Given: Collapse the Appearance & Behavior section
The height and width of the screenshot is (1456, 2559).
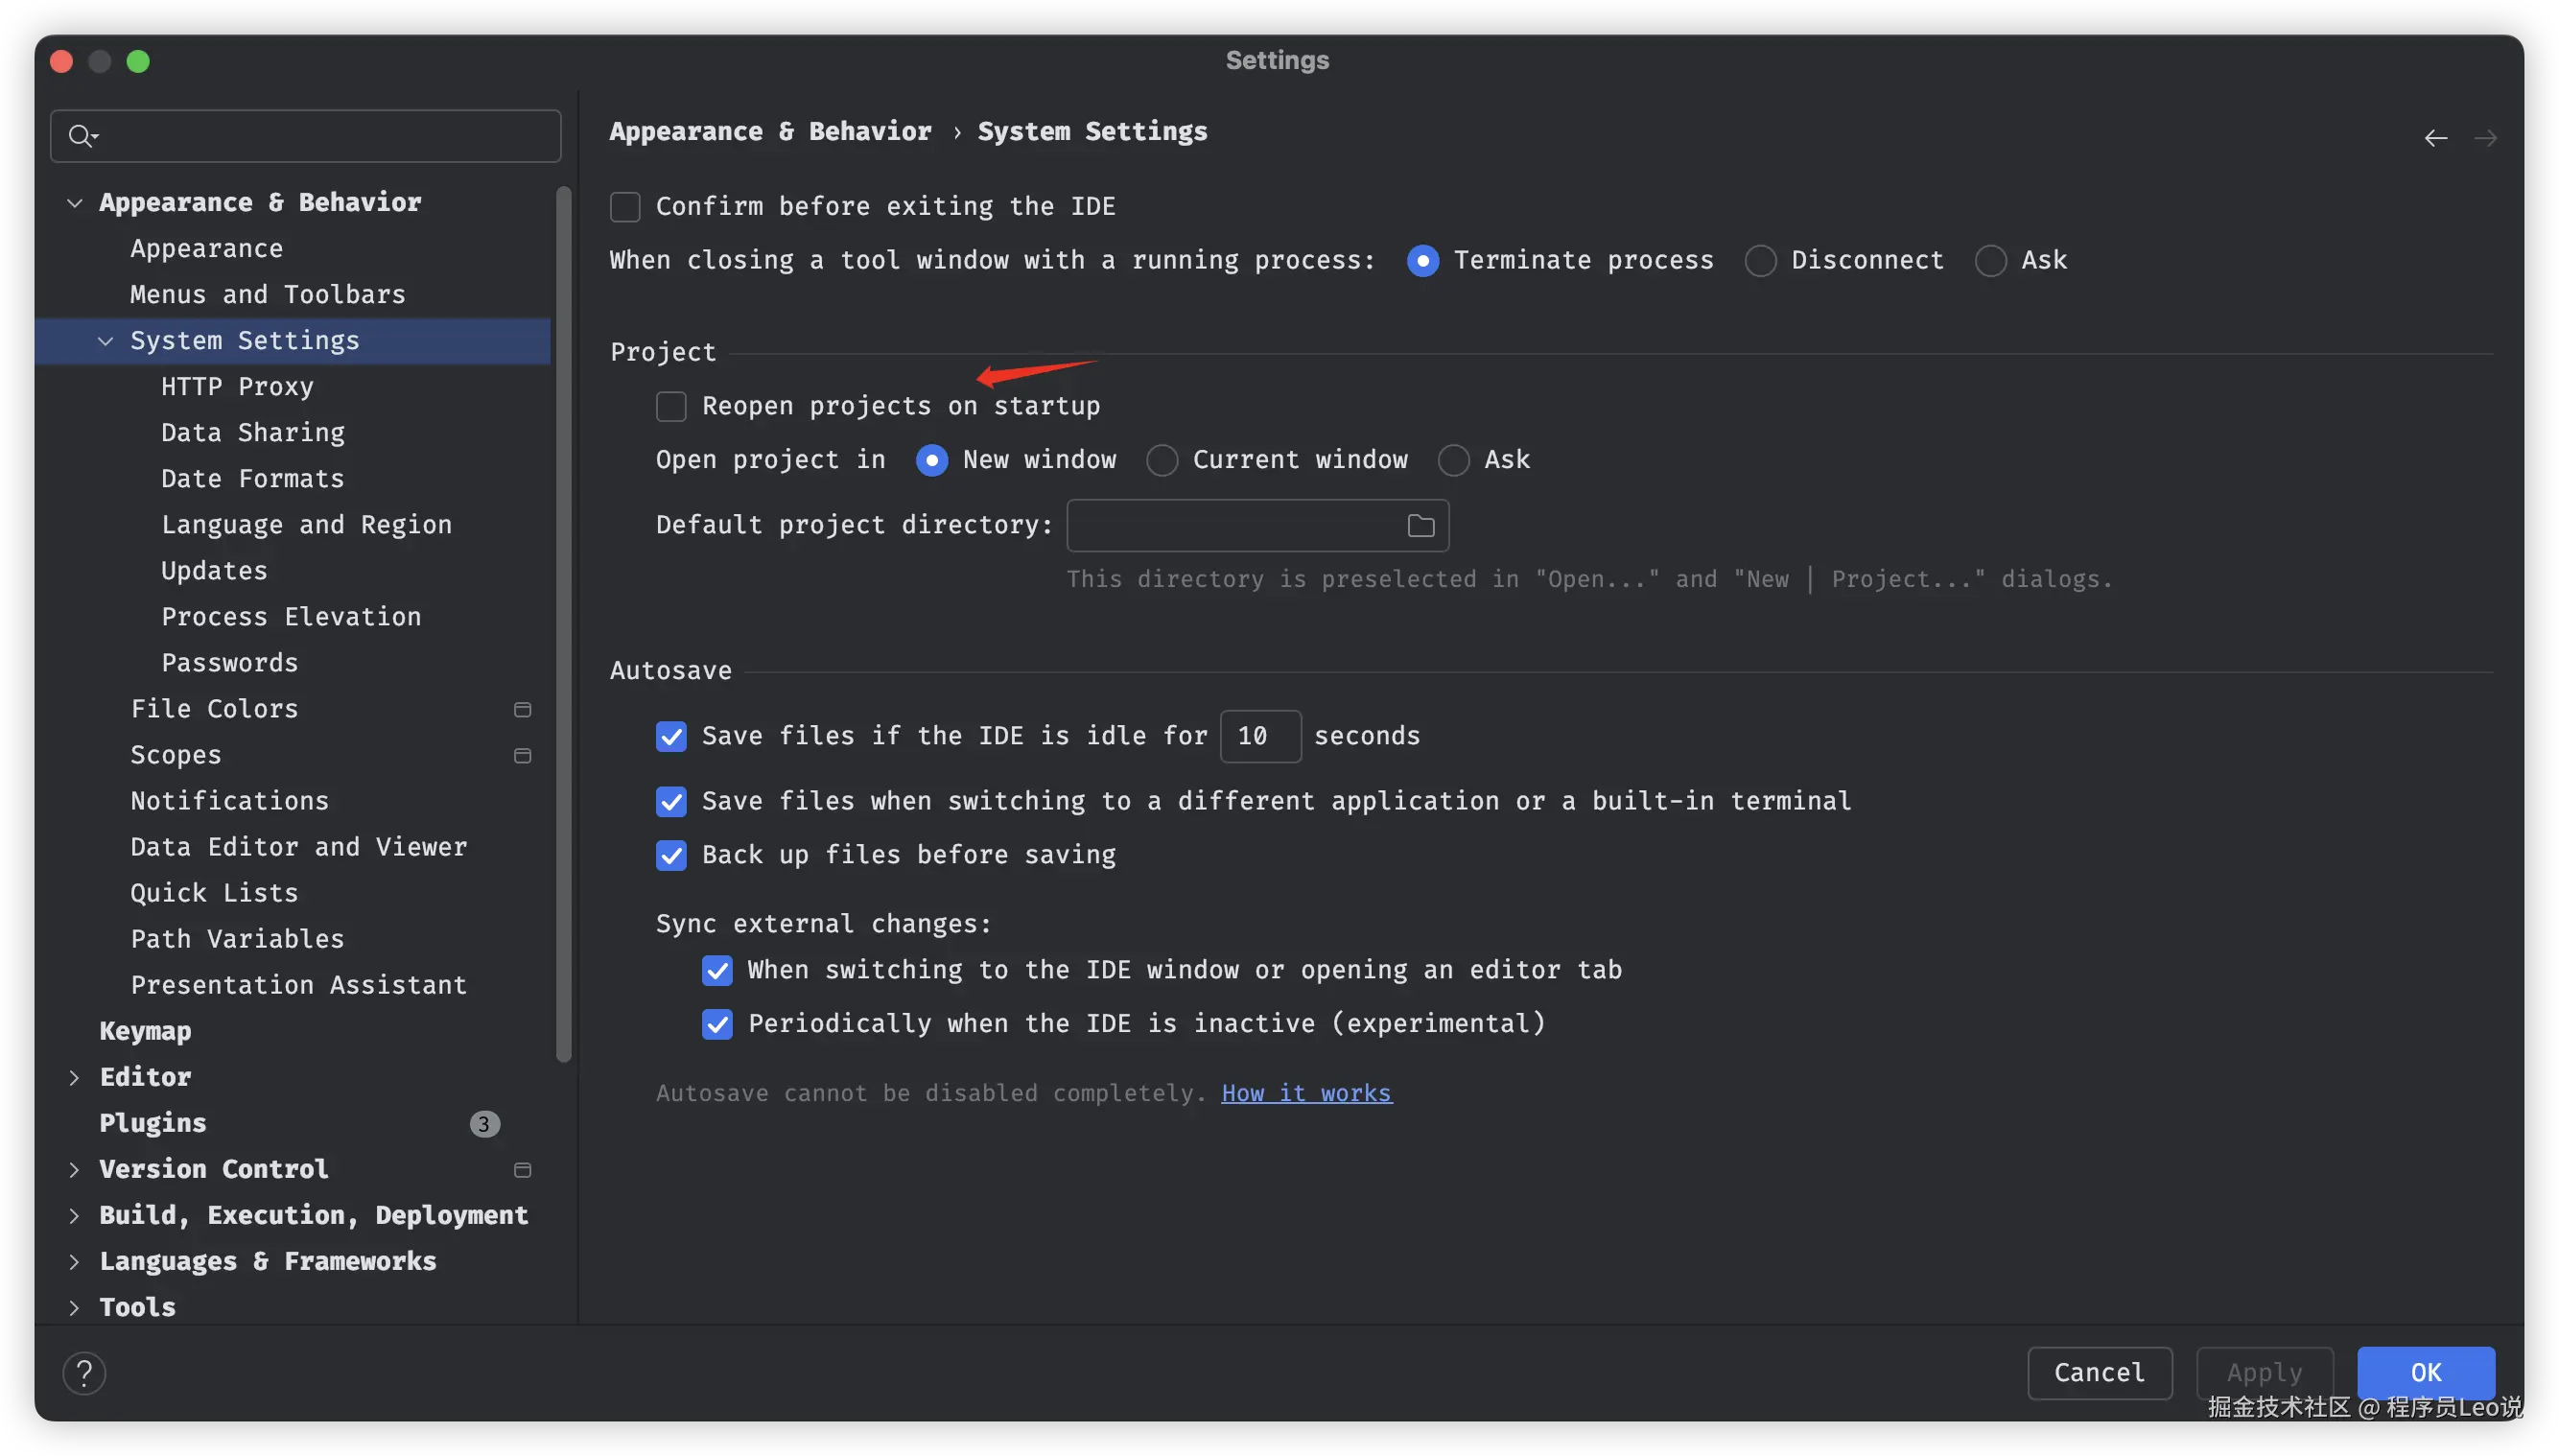Looking at the screenshot, I should 74,203.
